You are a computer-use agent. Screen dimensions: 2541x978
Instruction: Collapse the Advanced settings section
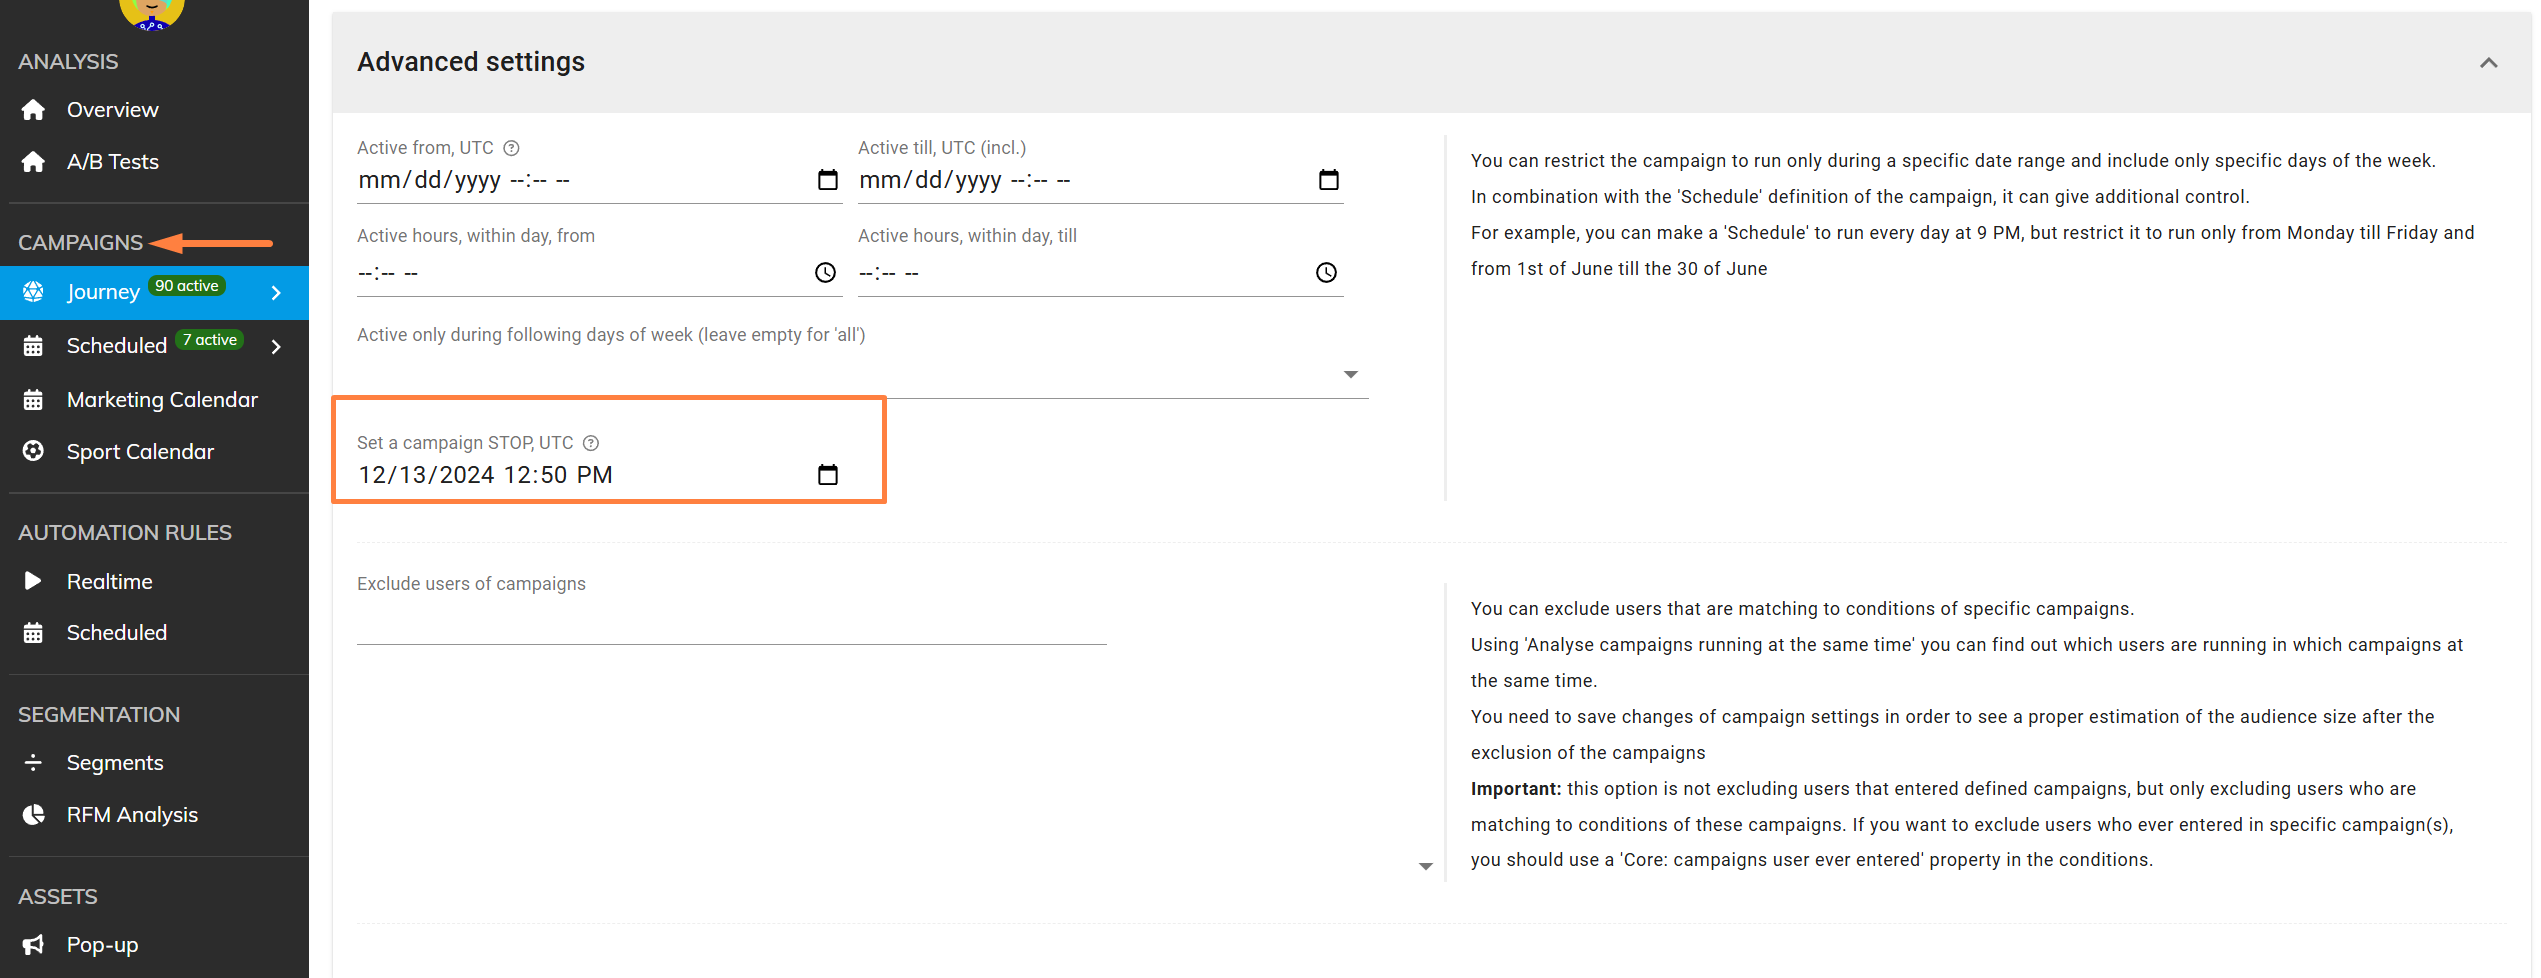[2488, 63]
